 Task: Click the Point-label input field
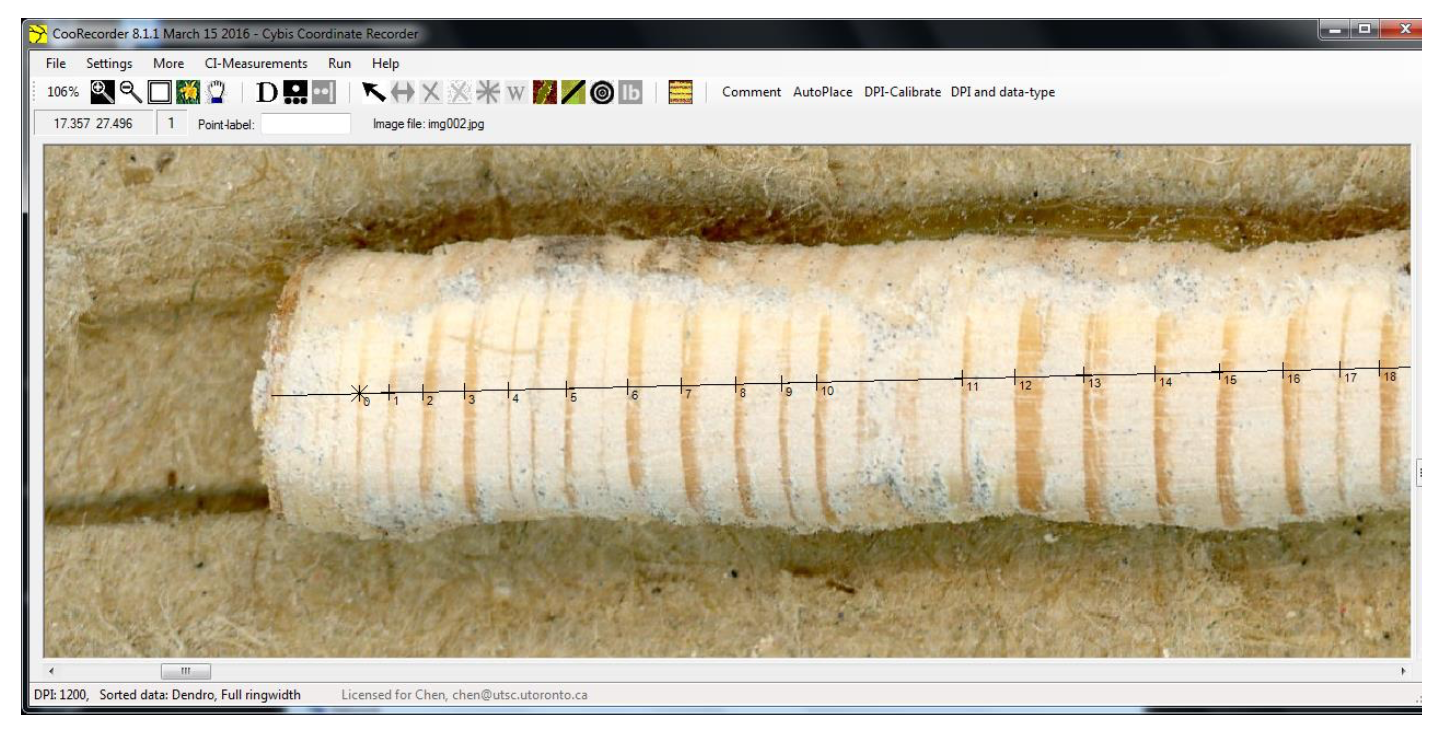pyautogui.click(x=305, y=124)
